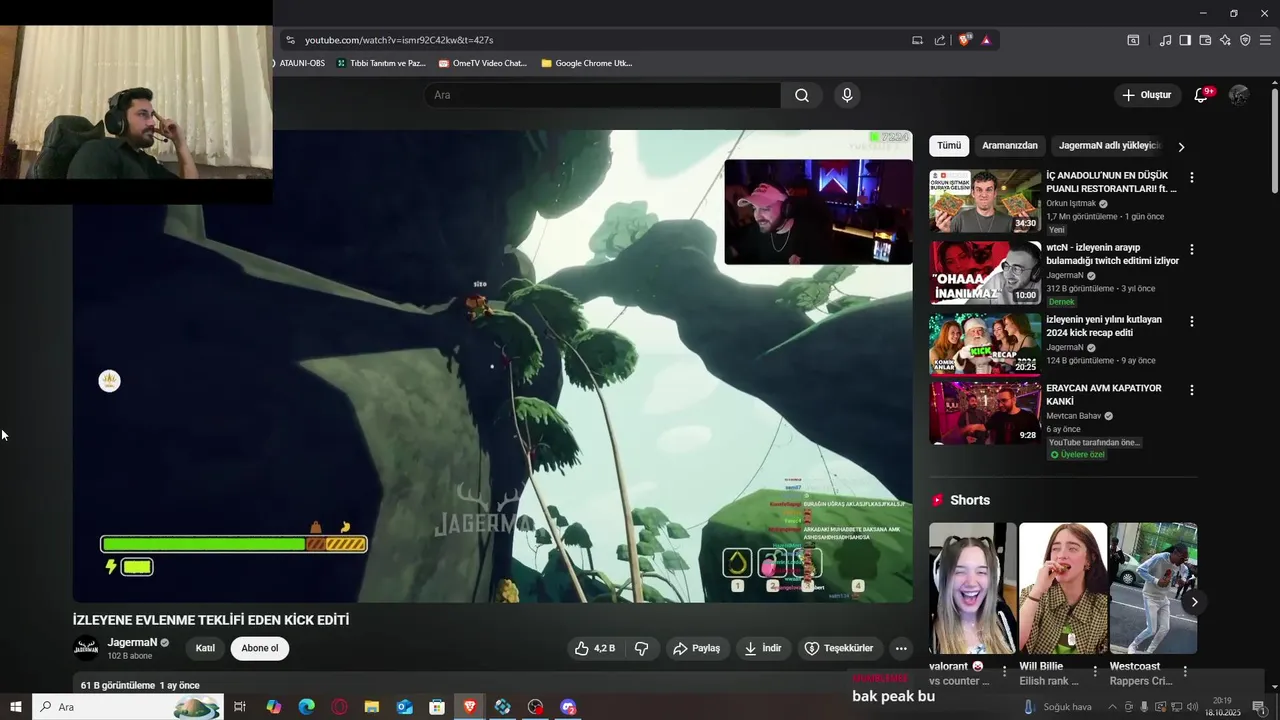Image resolution: width=1280 pixels, height=720 pixels.
Task: Open options for Will Billie Eilish short
Action: tap(1095, 671)
